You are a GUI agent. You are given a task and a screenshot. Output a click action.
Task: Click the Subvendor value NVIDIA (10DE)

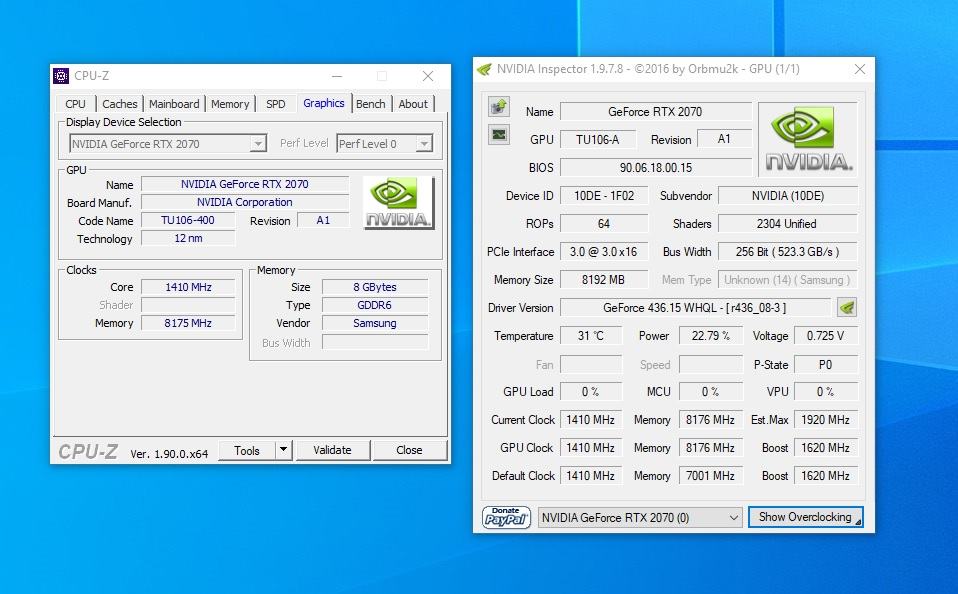(x=788, y=196)
